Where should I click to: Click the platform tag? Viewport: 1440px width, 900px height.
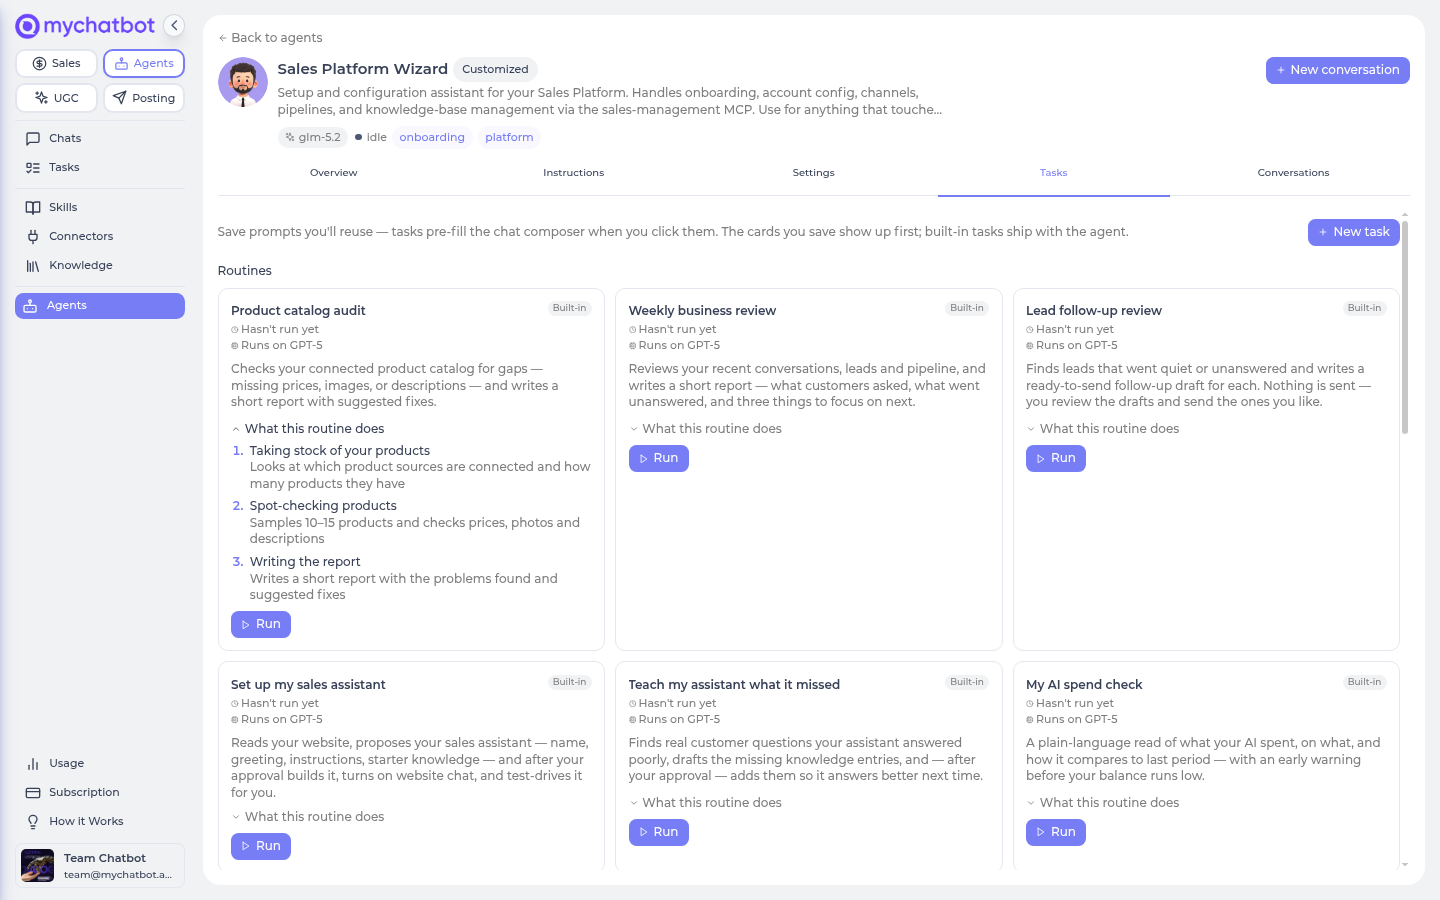tap(509, 137)
